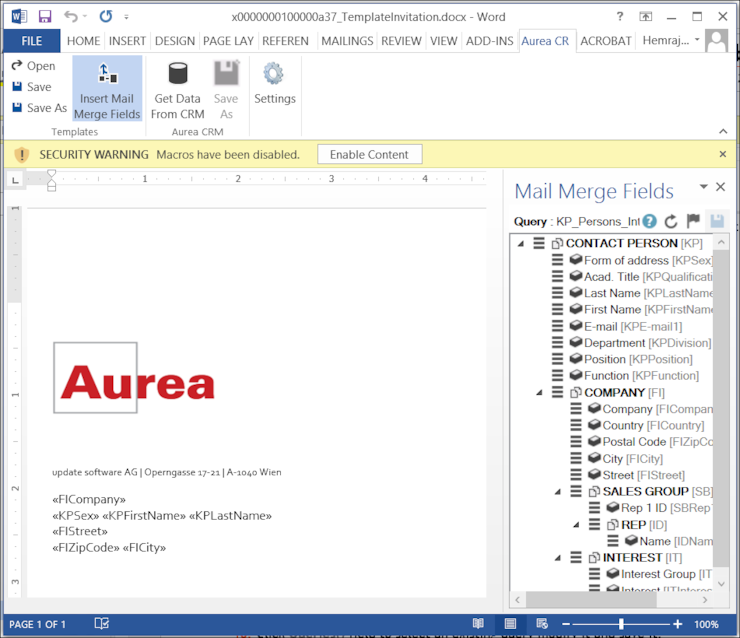Viewport: 740px width, 638px height.
Task: Switch to the DESIGN ribbon tab
Action: coord(175,41)
